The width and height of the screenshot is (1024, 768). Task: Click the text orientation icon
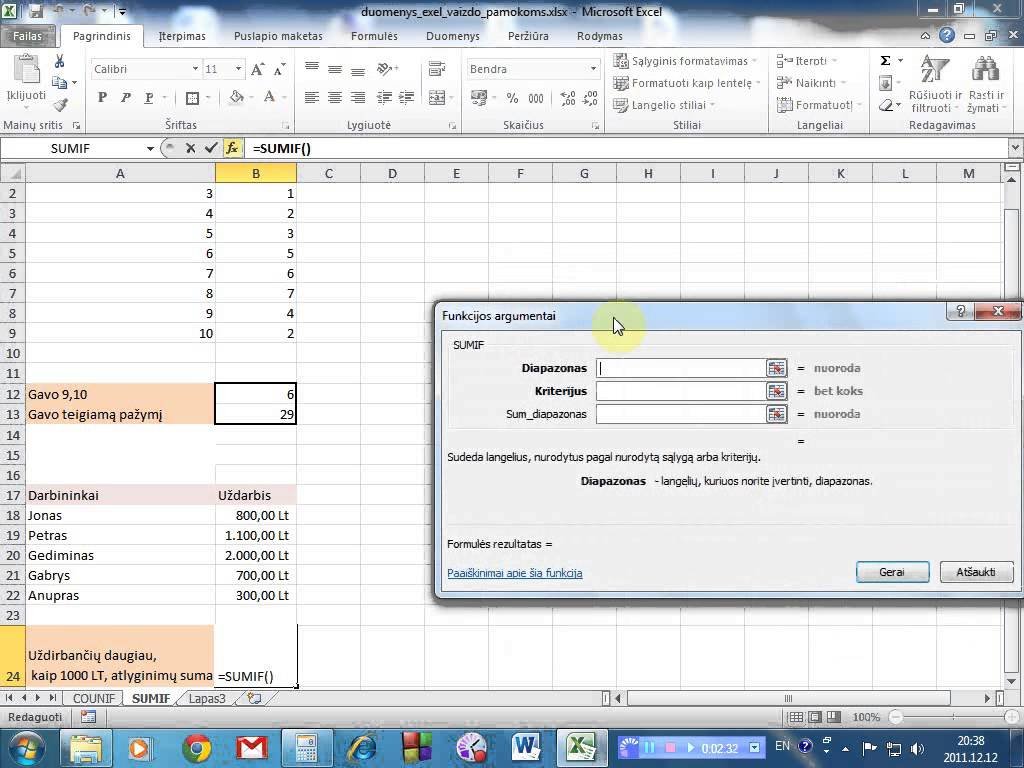pos(386,68)
